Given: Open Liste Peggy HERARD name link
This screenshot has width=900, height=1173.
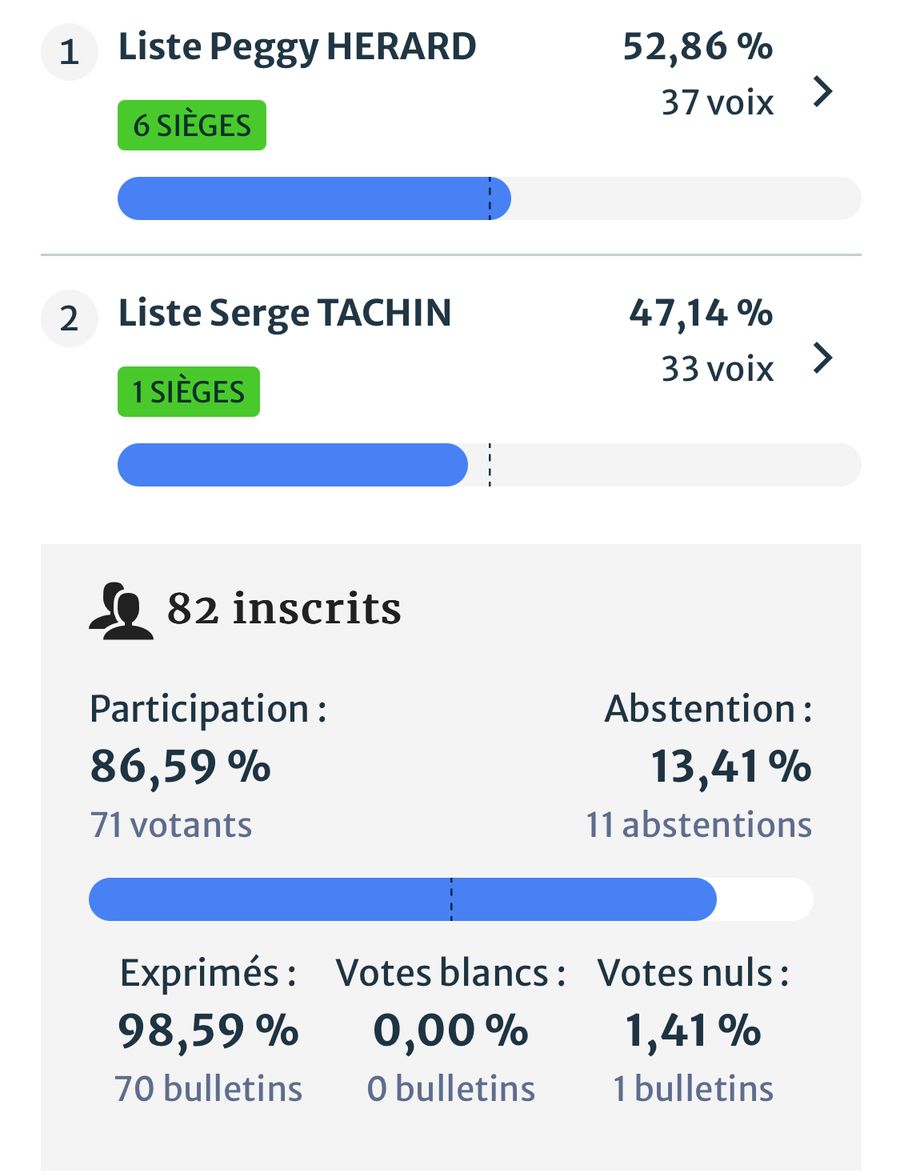Looking at the screenshot, I should point(297,47).
